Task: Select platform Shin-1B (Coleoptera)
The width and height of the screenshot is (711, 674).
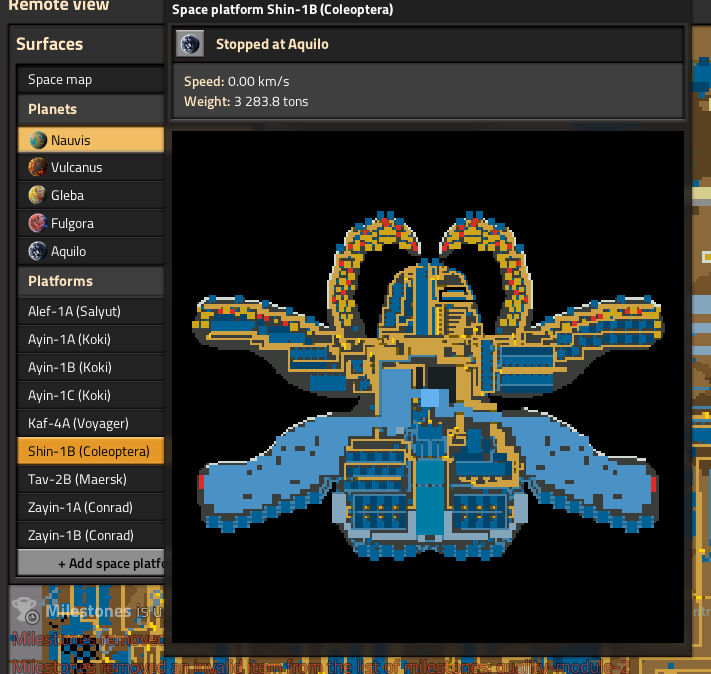Action: (91, 451)
